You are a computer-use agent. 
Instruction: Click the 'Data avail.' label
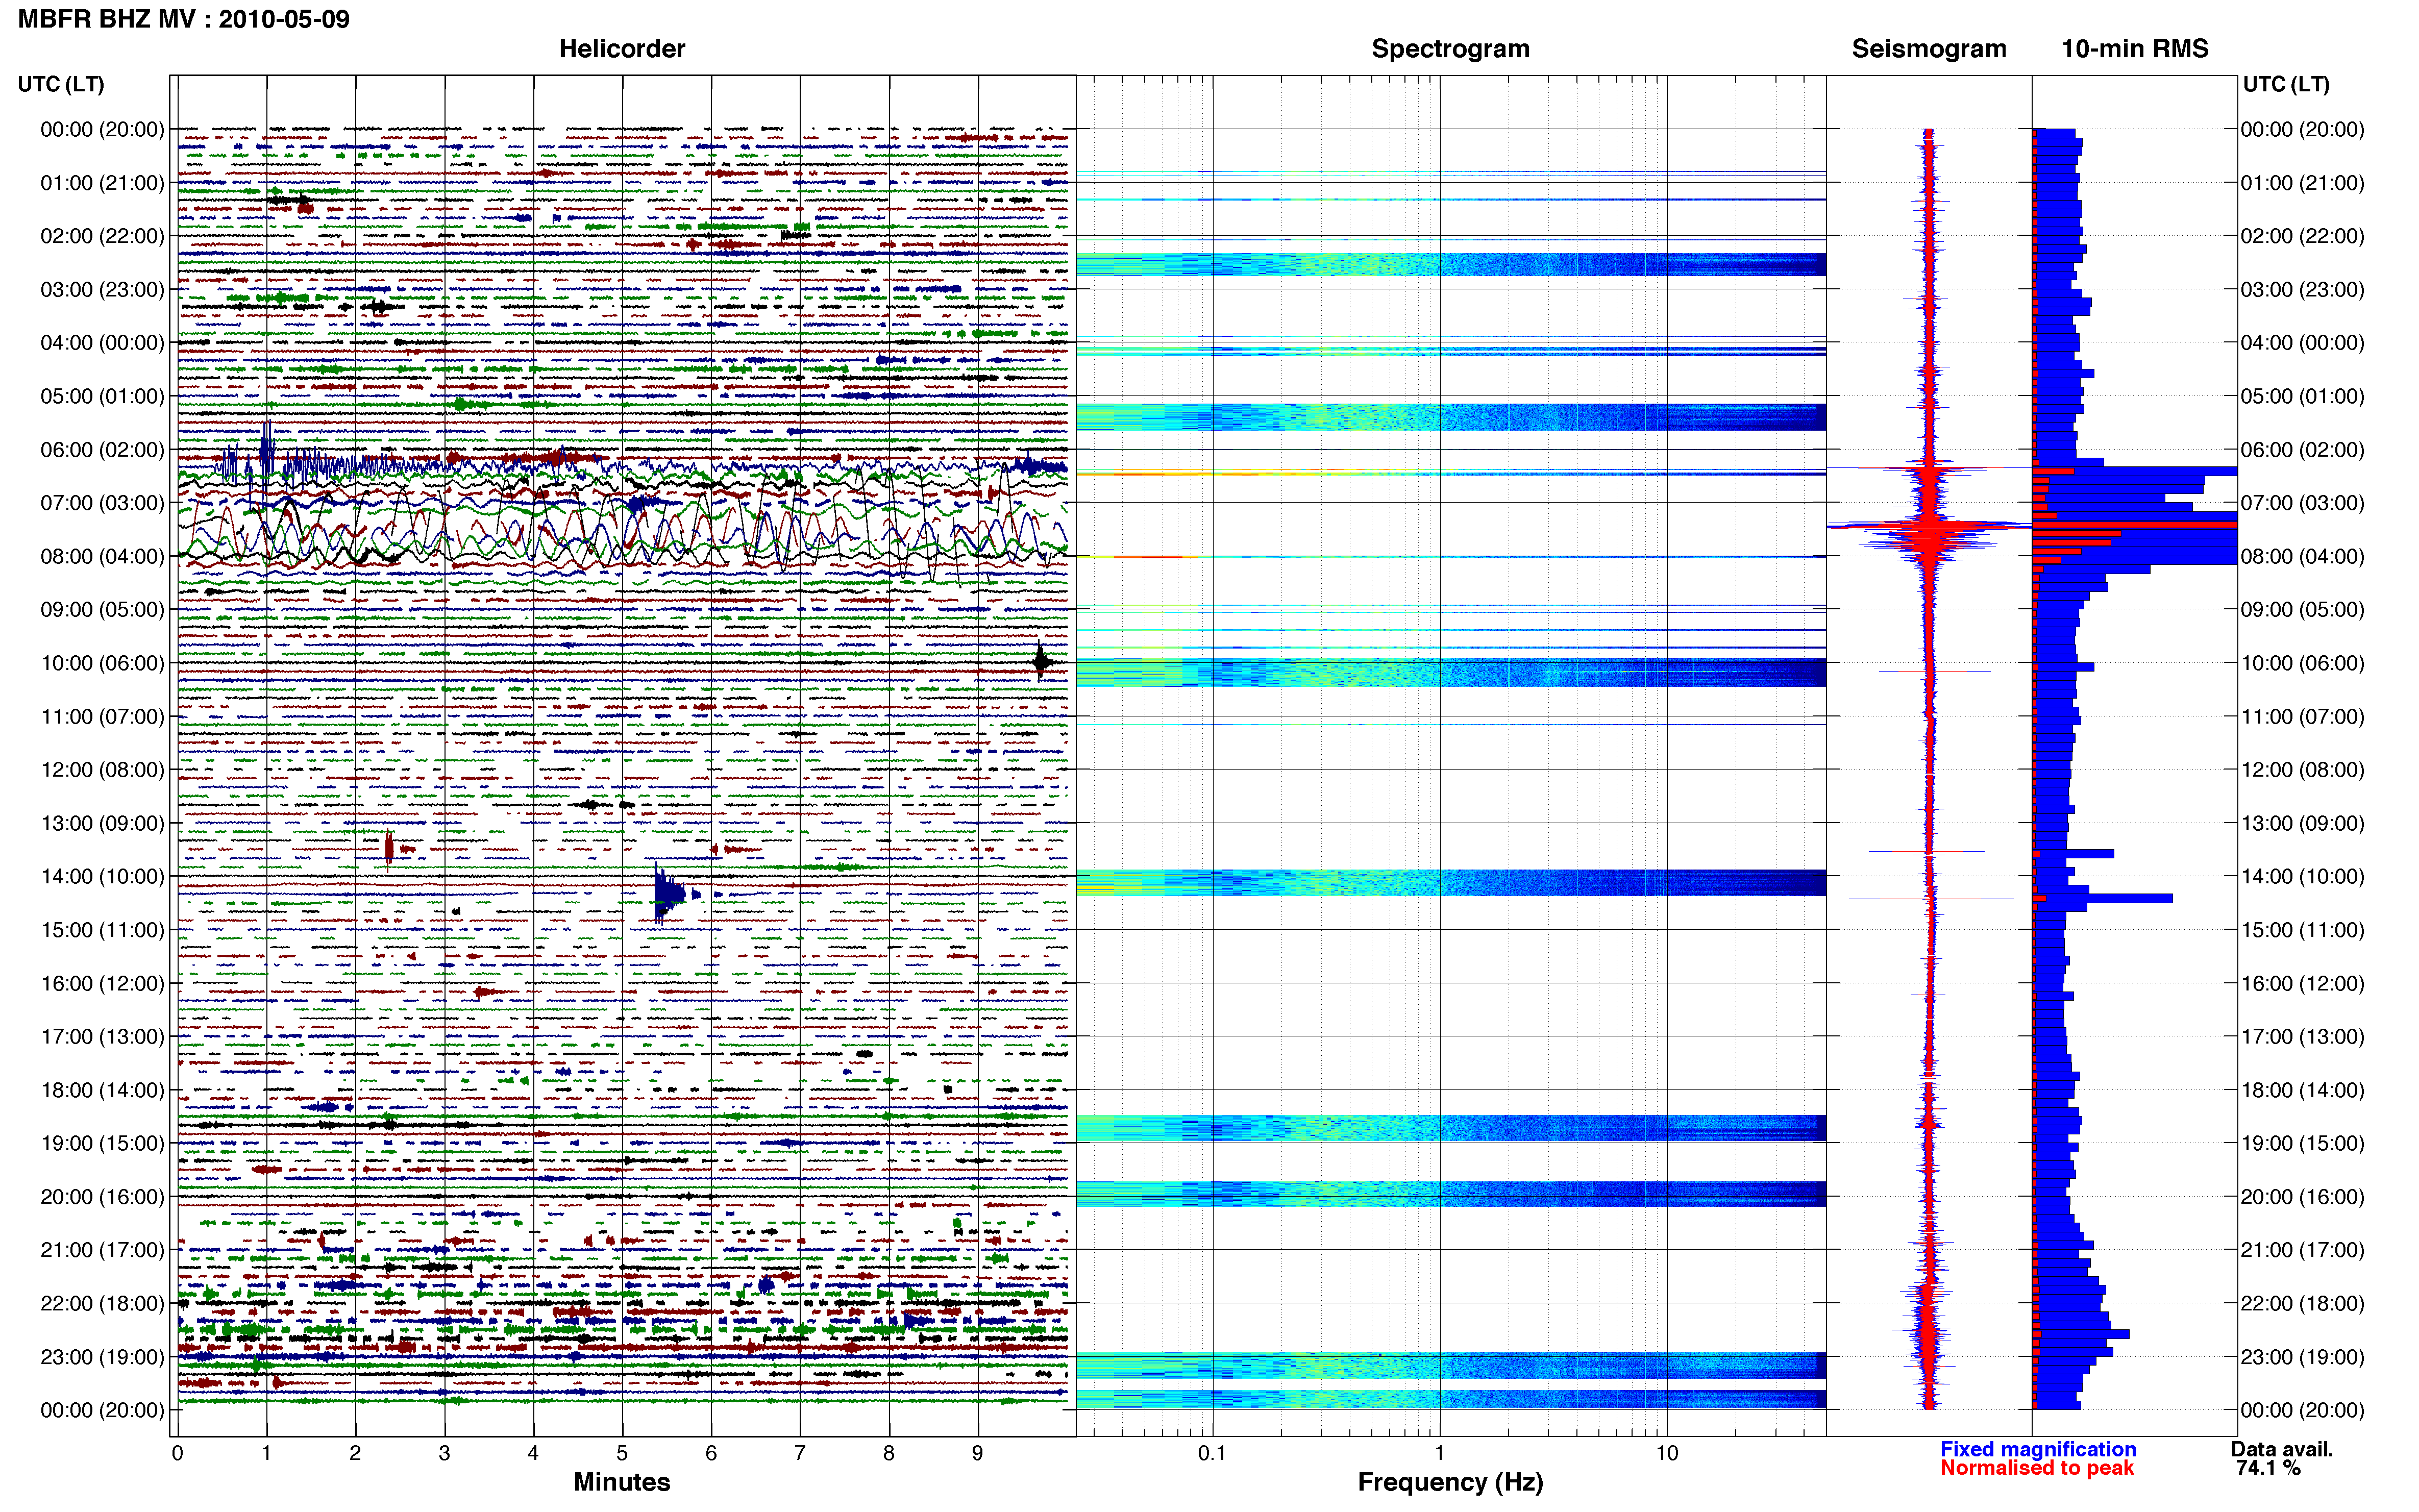(2282, 1449)
